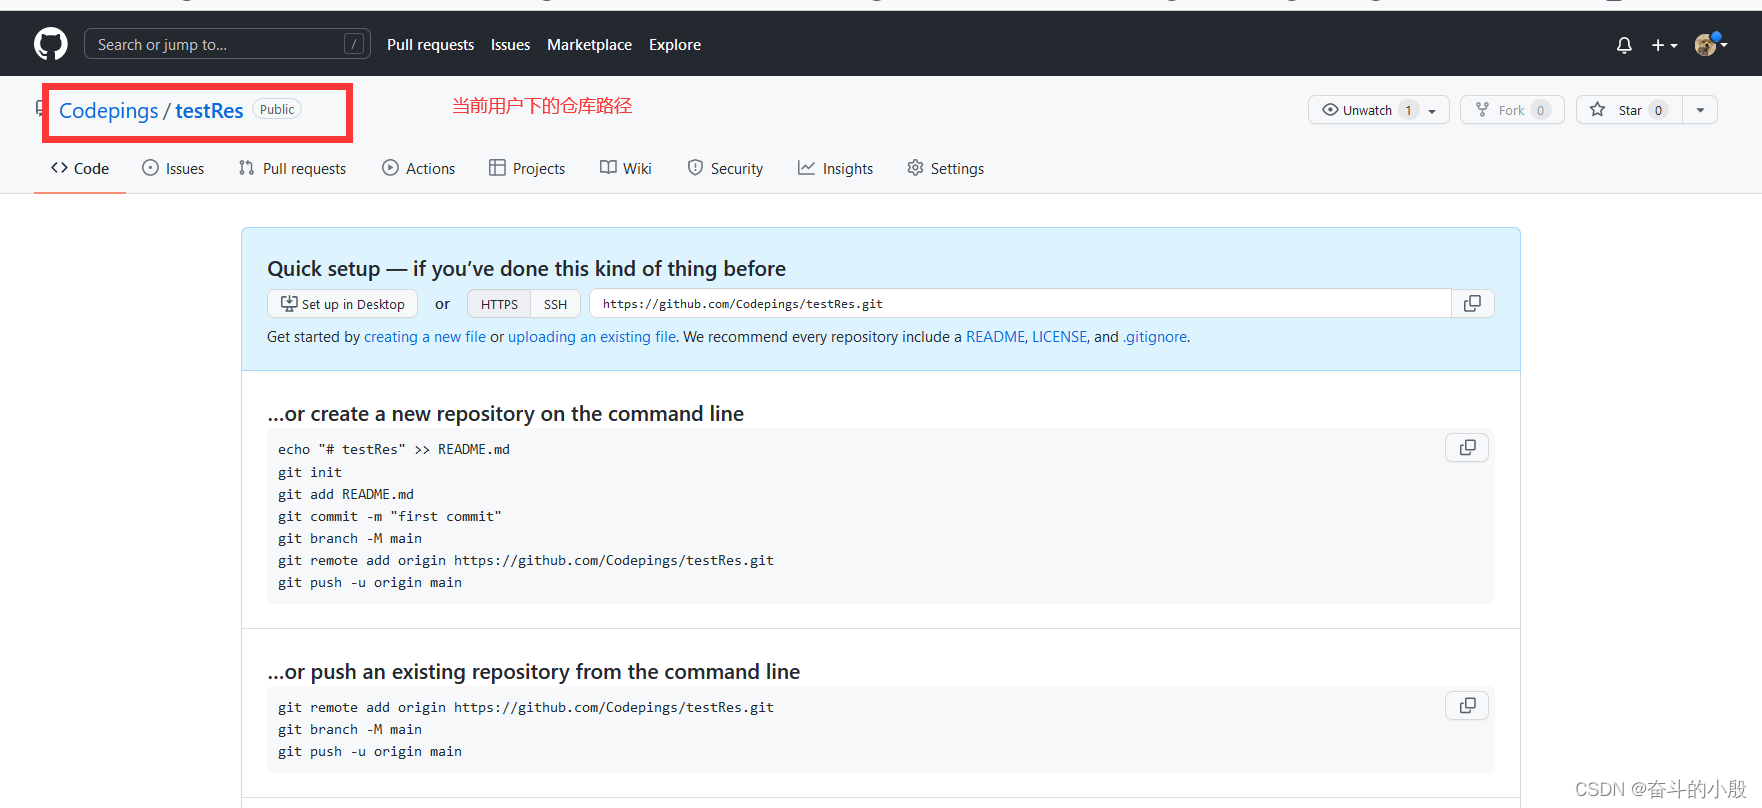Star the repository
1762x808 pixels.
click(x=1630, y=110)
